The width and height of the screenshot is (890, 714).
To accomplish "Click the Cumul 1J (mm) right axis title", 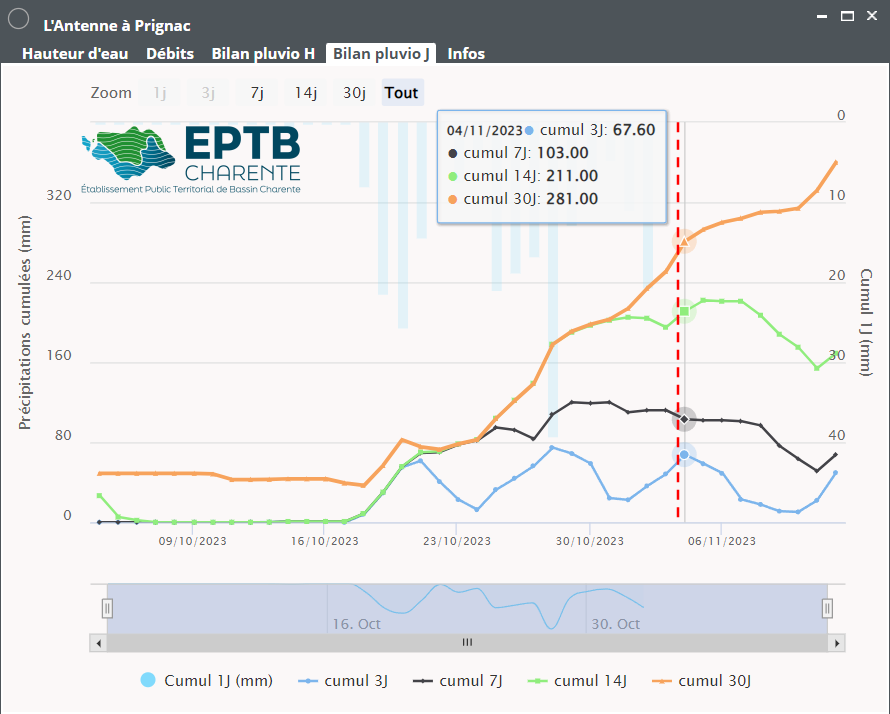I will (x=866, y=322).
